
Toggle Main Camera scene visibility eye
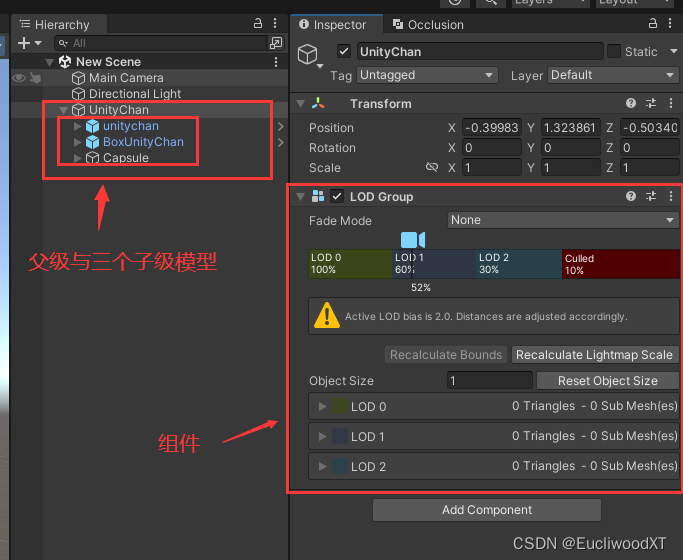[19, 78]
